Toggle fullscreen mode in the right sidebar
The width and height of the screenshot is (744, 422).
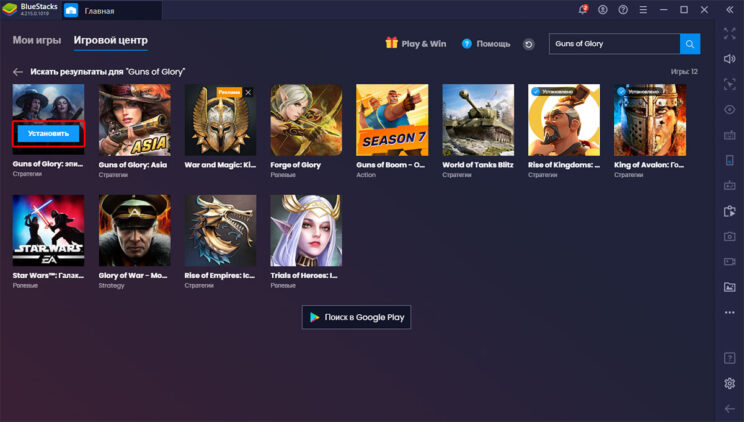729,33
